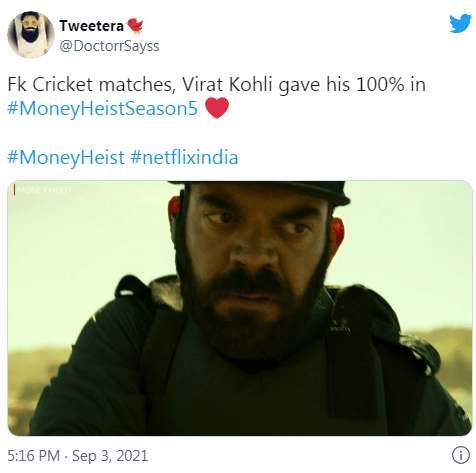The height and width of the screenshot is (473, 476).
Task: Open the Tweetera profile avatar
Action: pyautogui.click(x=31, y=35)
